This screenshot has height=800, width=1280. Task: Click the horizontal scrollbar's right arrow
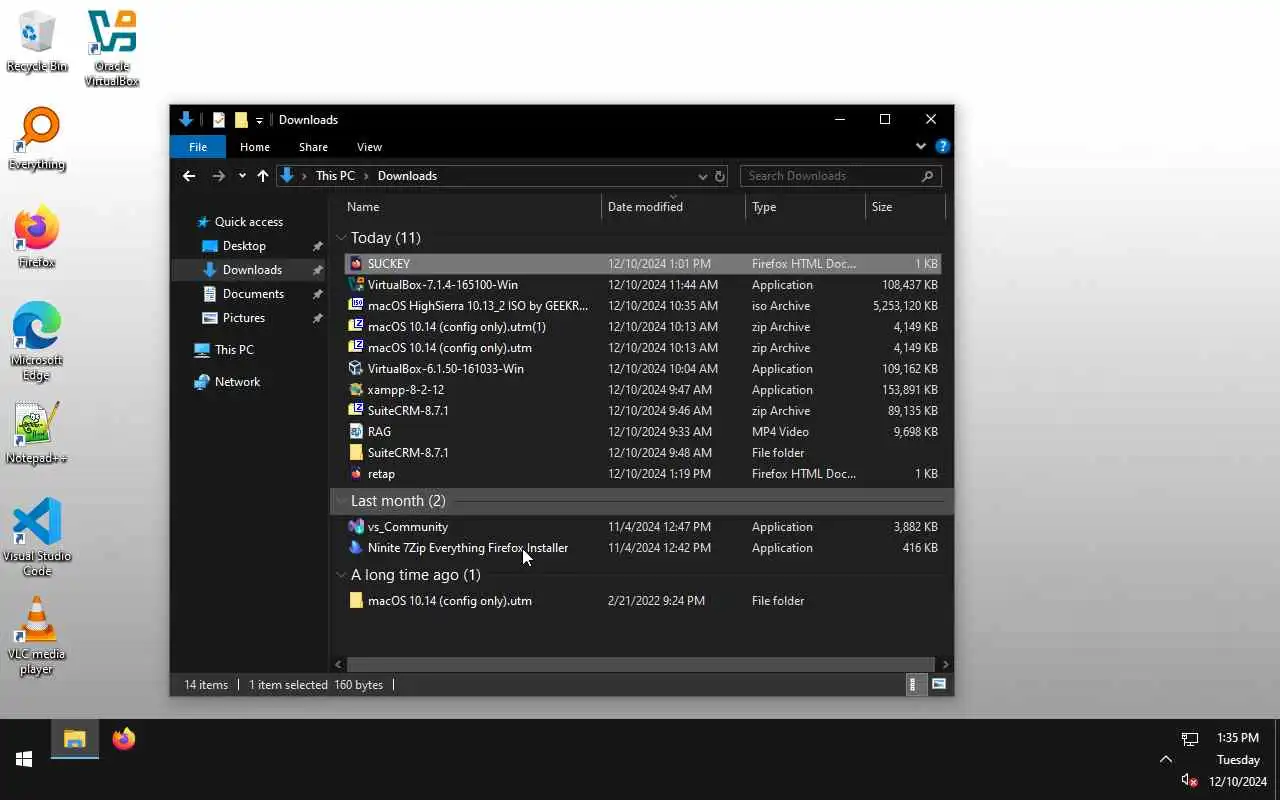tap(945, 664)
